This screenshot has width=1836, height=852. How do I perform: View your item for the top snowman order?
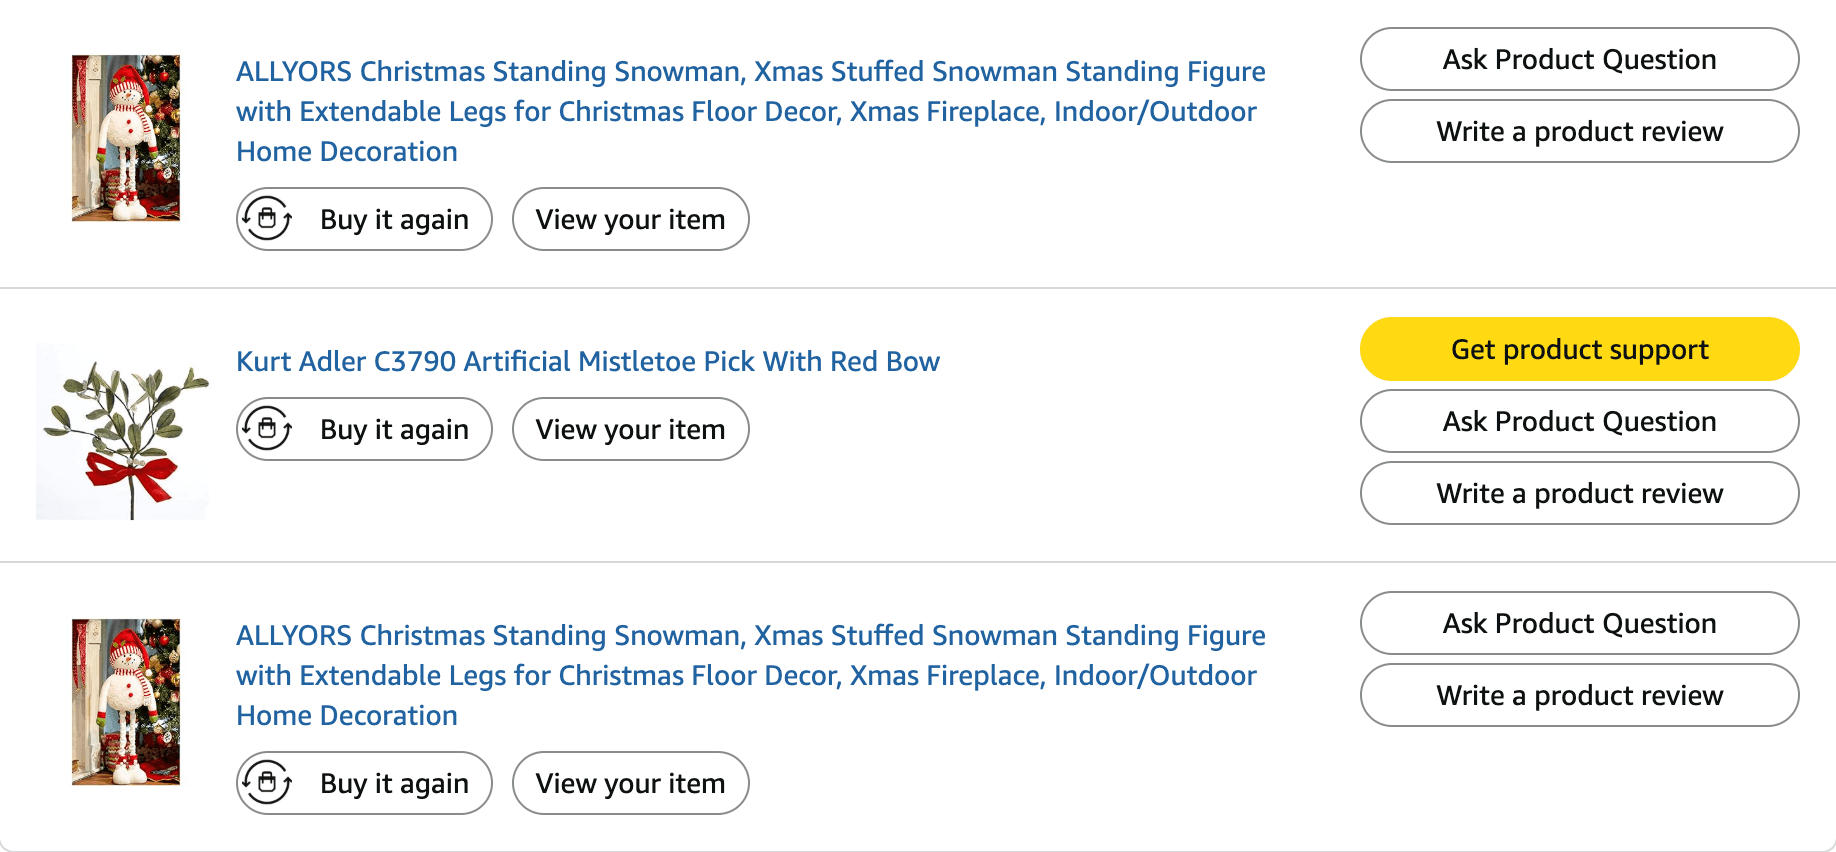coord(630,219)
